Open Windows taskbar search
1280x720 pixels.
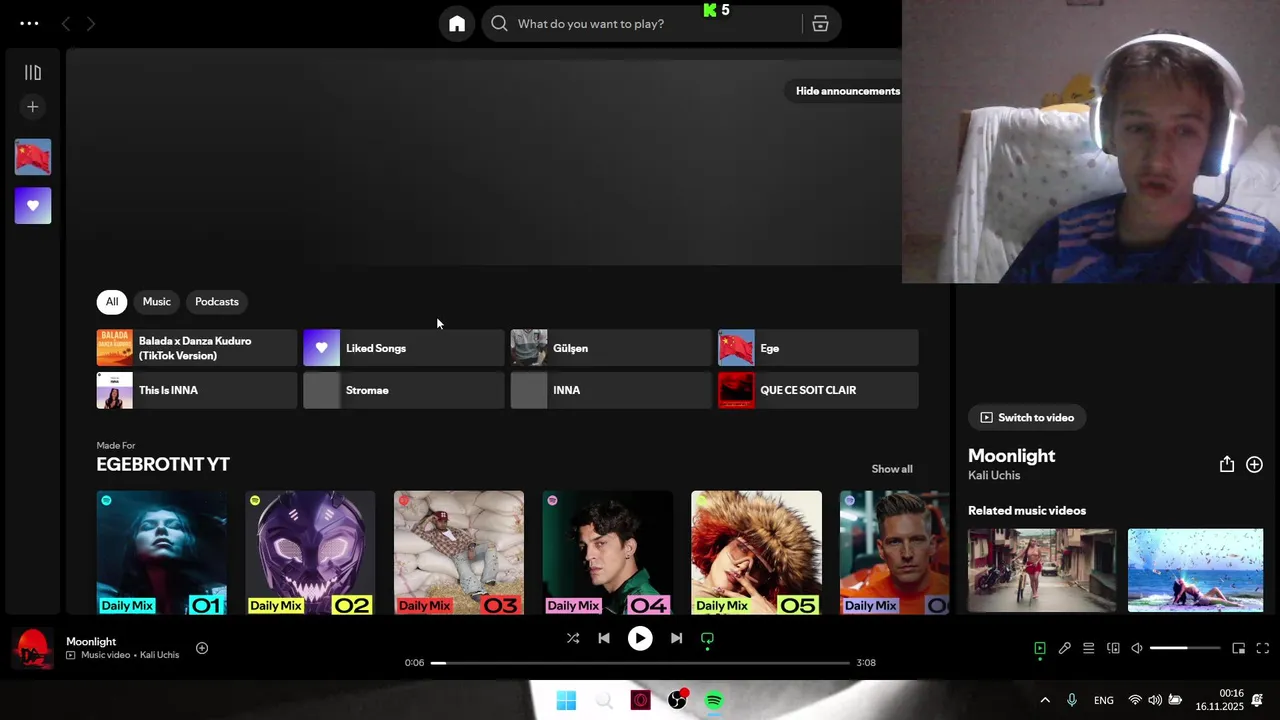tap(604, 701)
